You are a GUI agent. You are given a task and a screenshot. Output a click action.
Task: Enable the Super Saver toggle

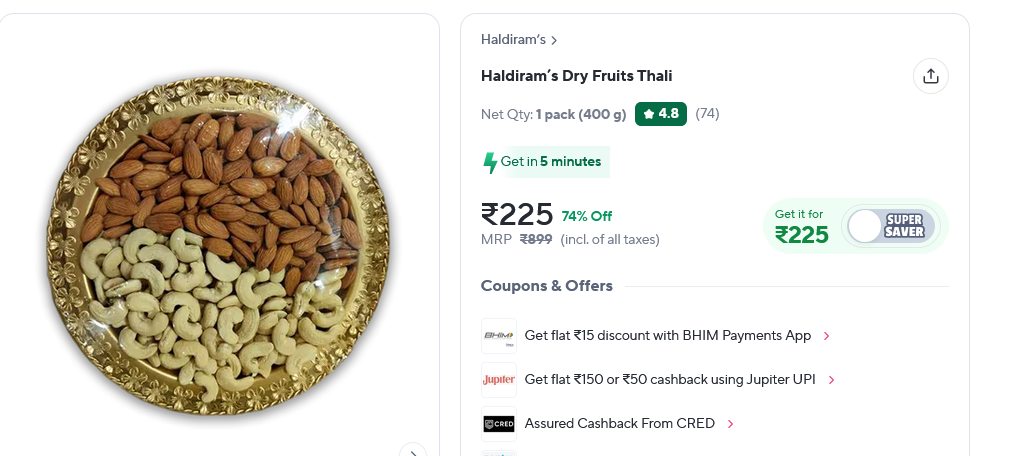pyautogui.click(x=889, y=226)
